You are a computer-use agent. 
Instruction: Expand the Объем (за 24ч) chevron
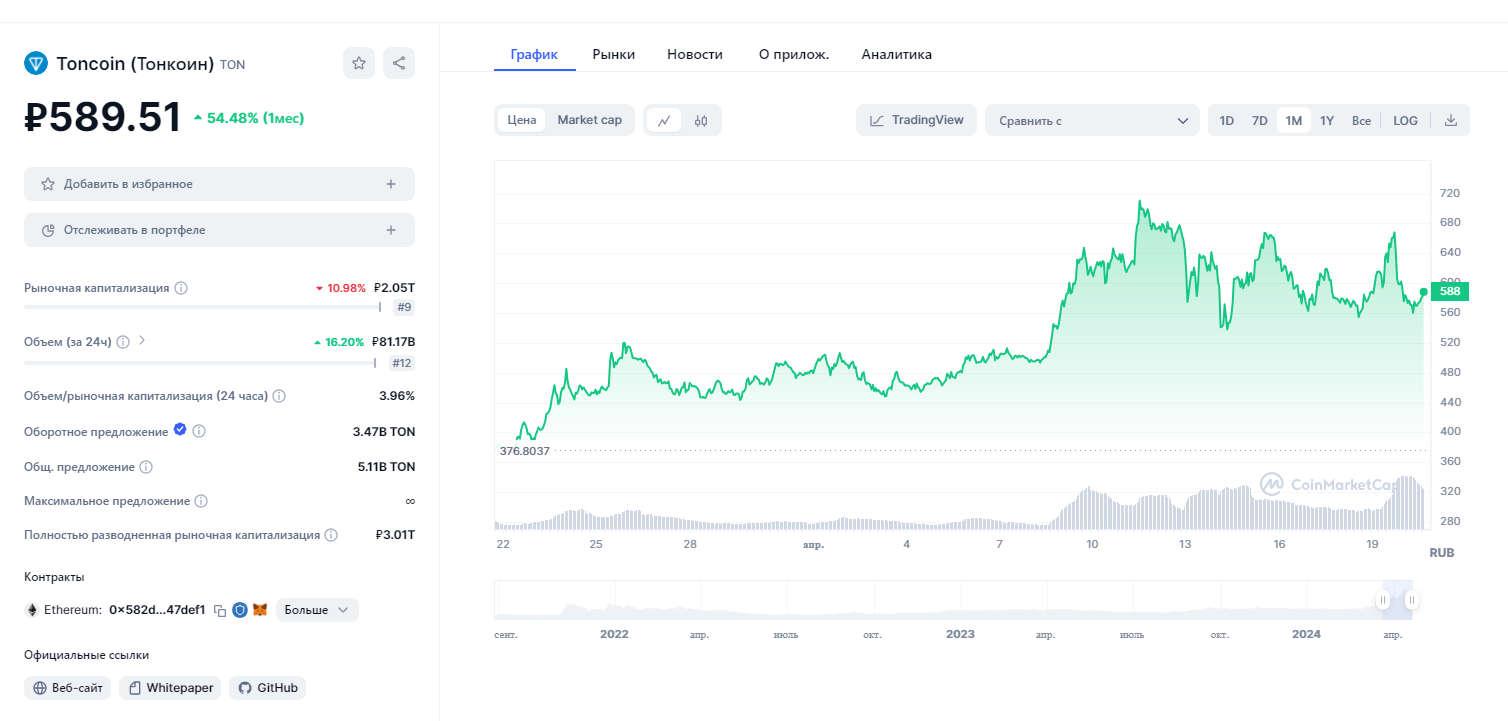coord(142,340)
